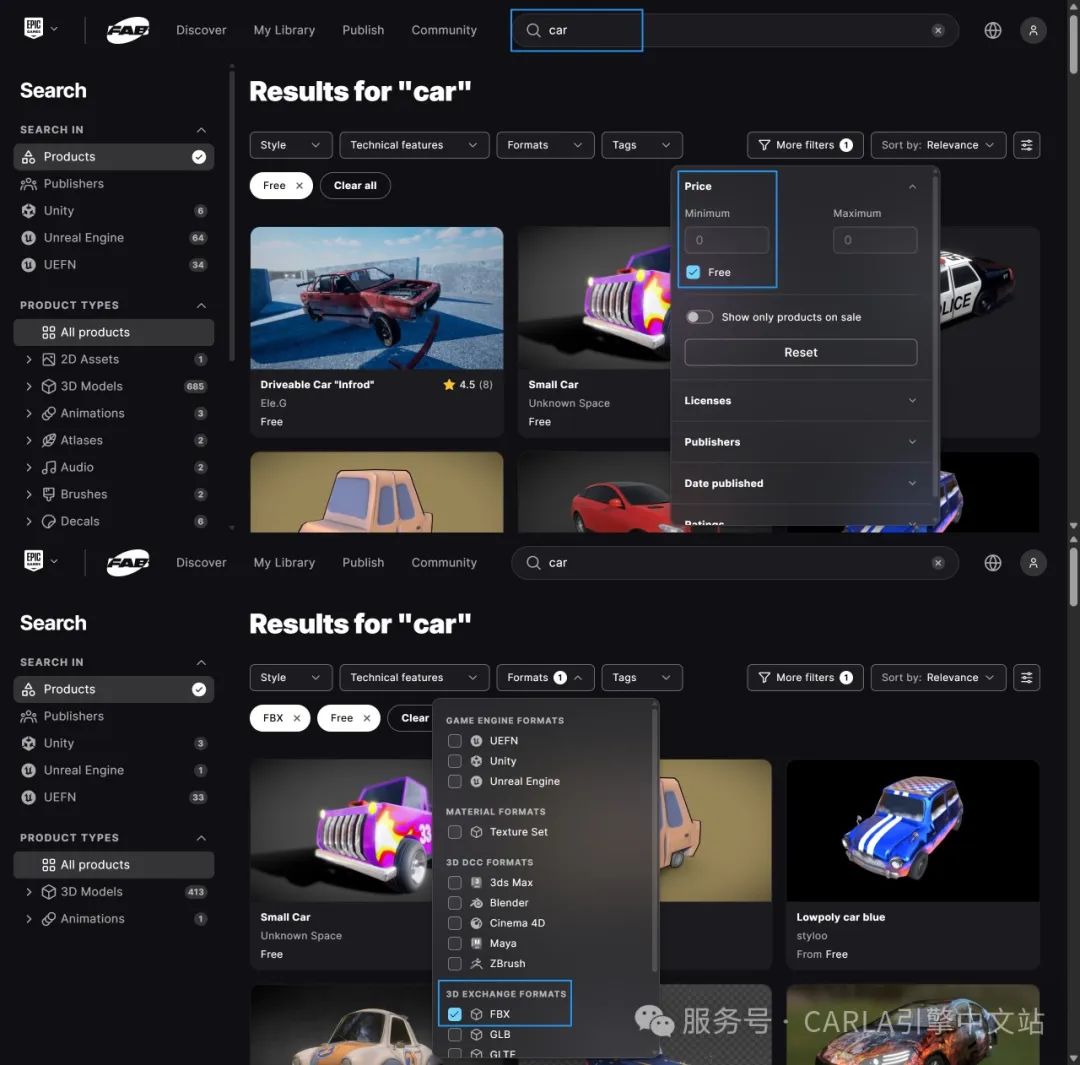The image size is (1080, 1065).
Task: Click the Reset button in Price panel
Action: coord(800,352)
